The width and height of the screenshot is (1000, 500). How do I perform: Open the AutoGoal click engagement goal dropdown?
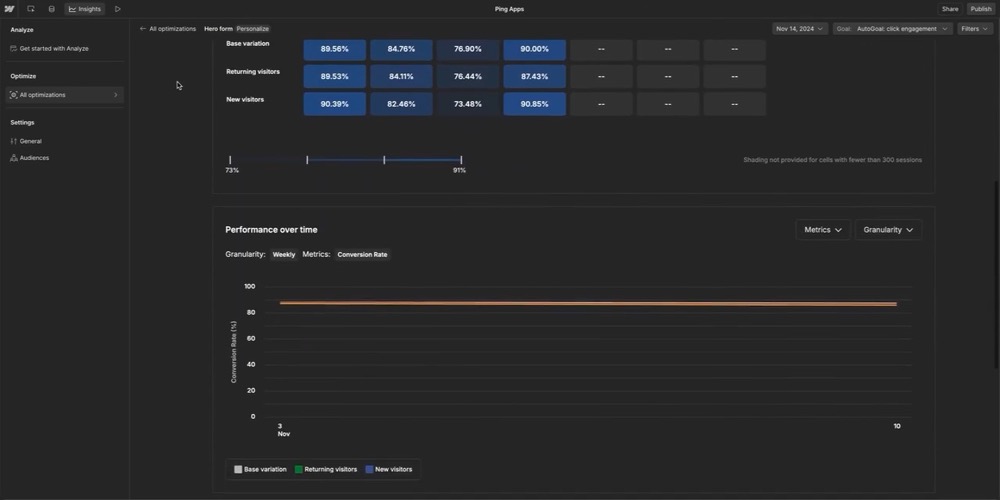click(893, 29)
